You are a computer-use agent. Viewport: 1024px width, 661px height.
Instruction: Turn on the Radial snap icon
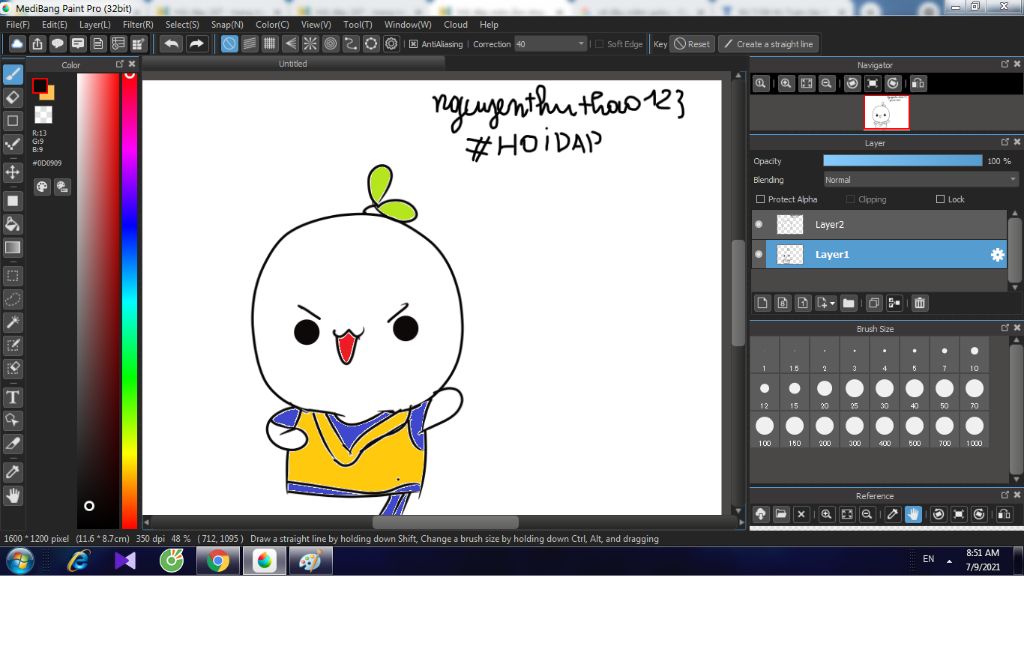310,44
